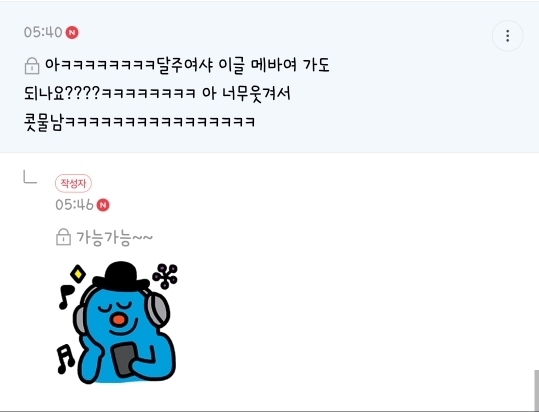Click the reply text 가능가능~~
Viewport: 539px width, 412px height.
click(x=114, y=237)
